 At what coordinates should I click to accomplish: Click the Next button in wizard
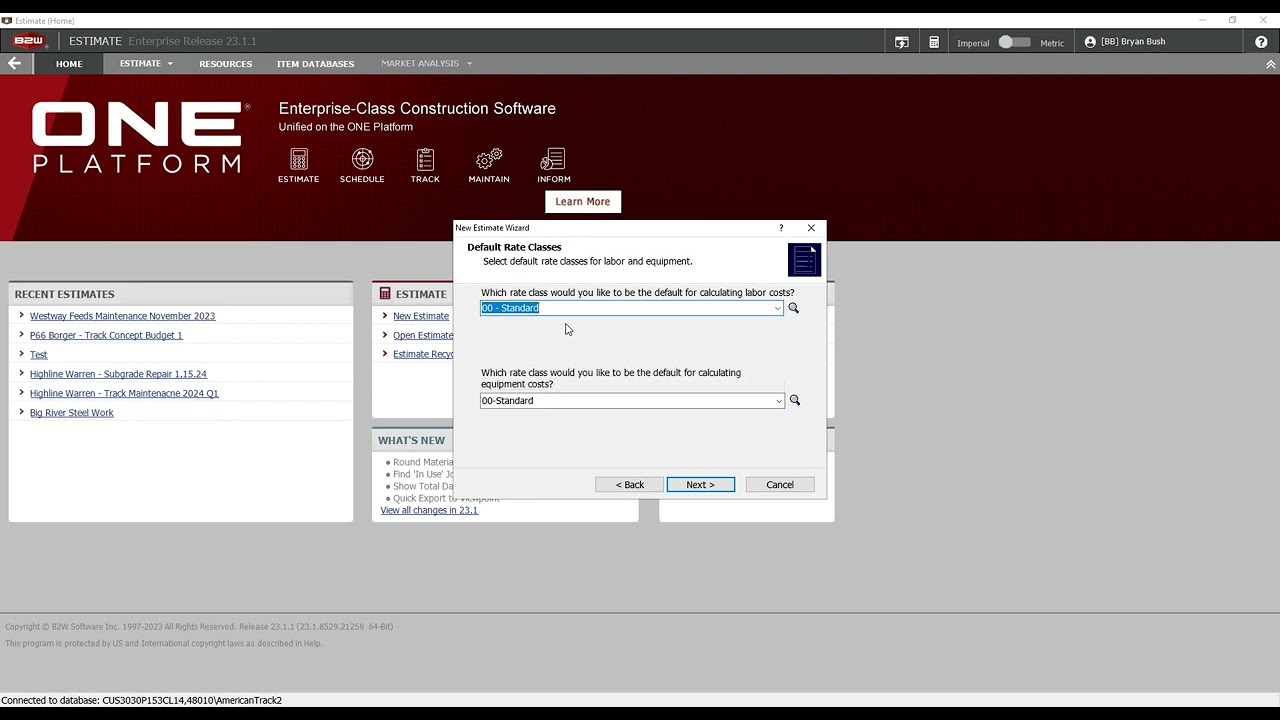point(700,484)
